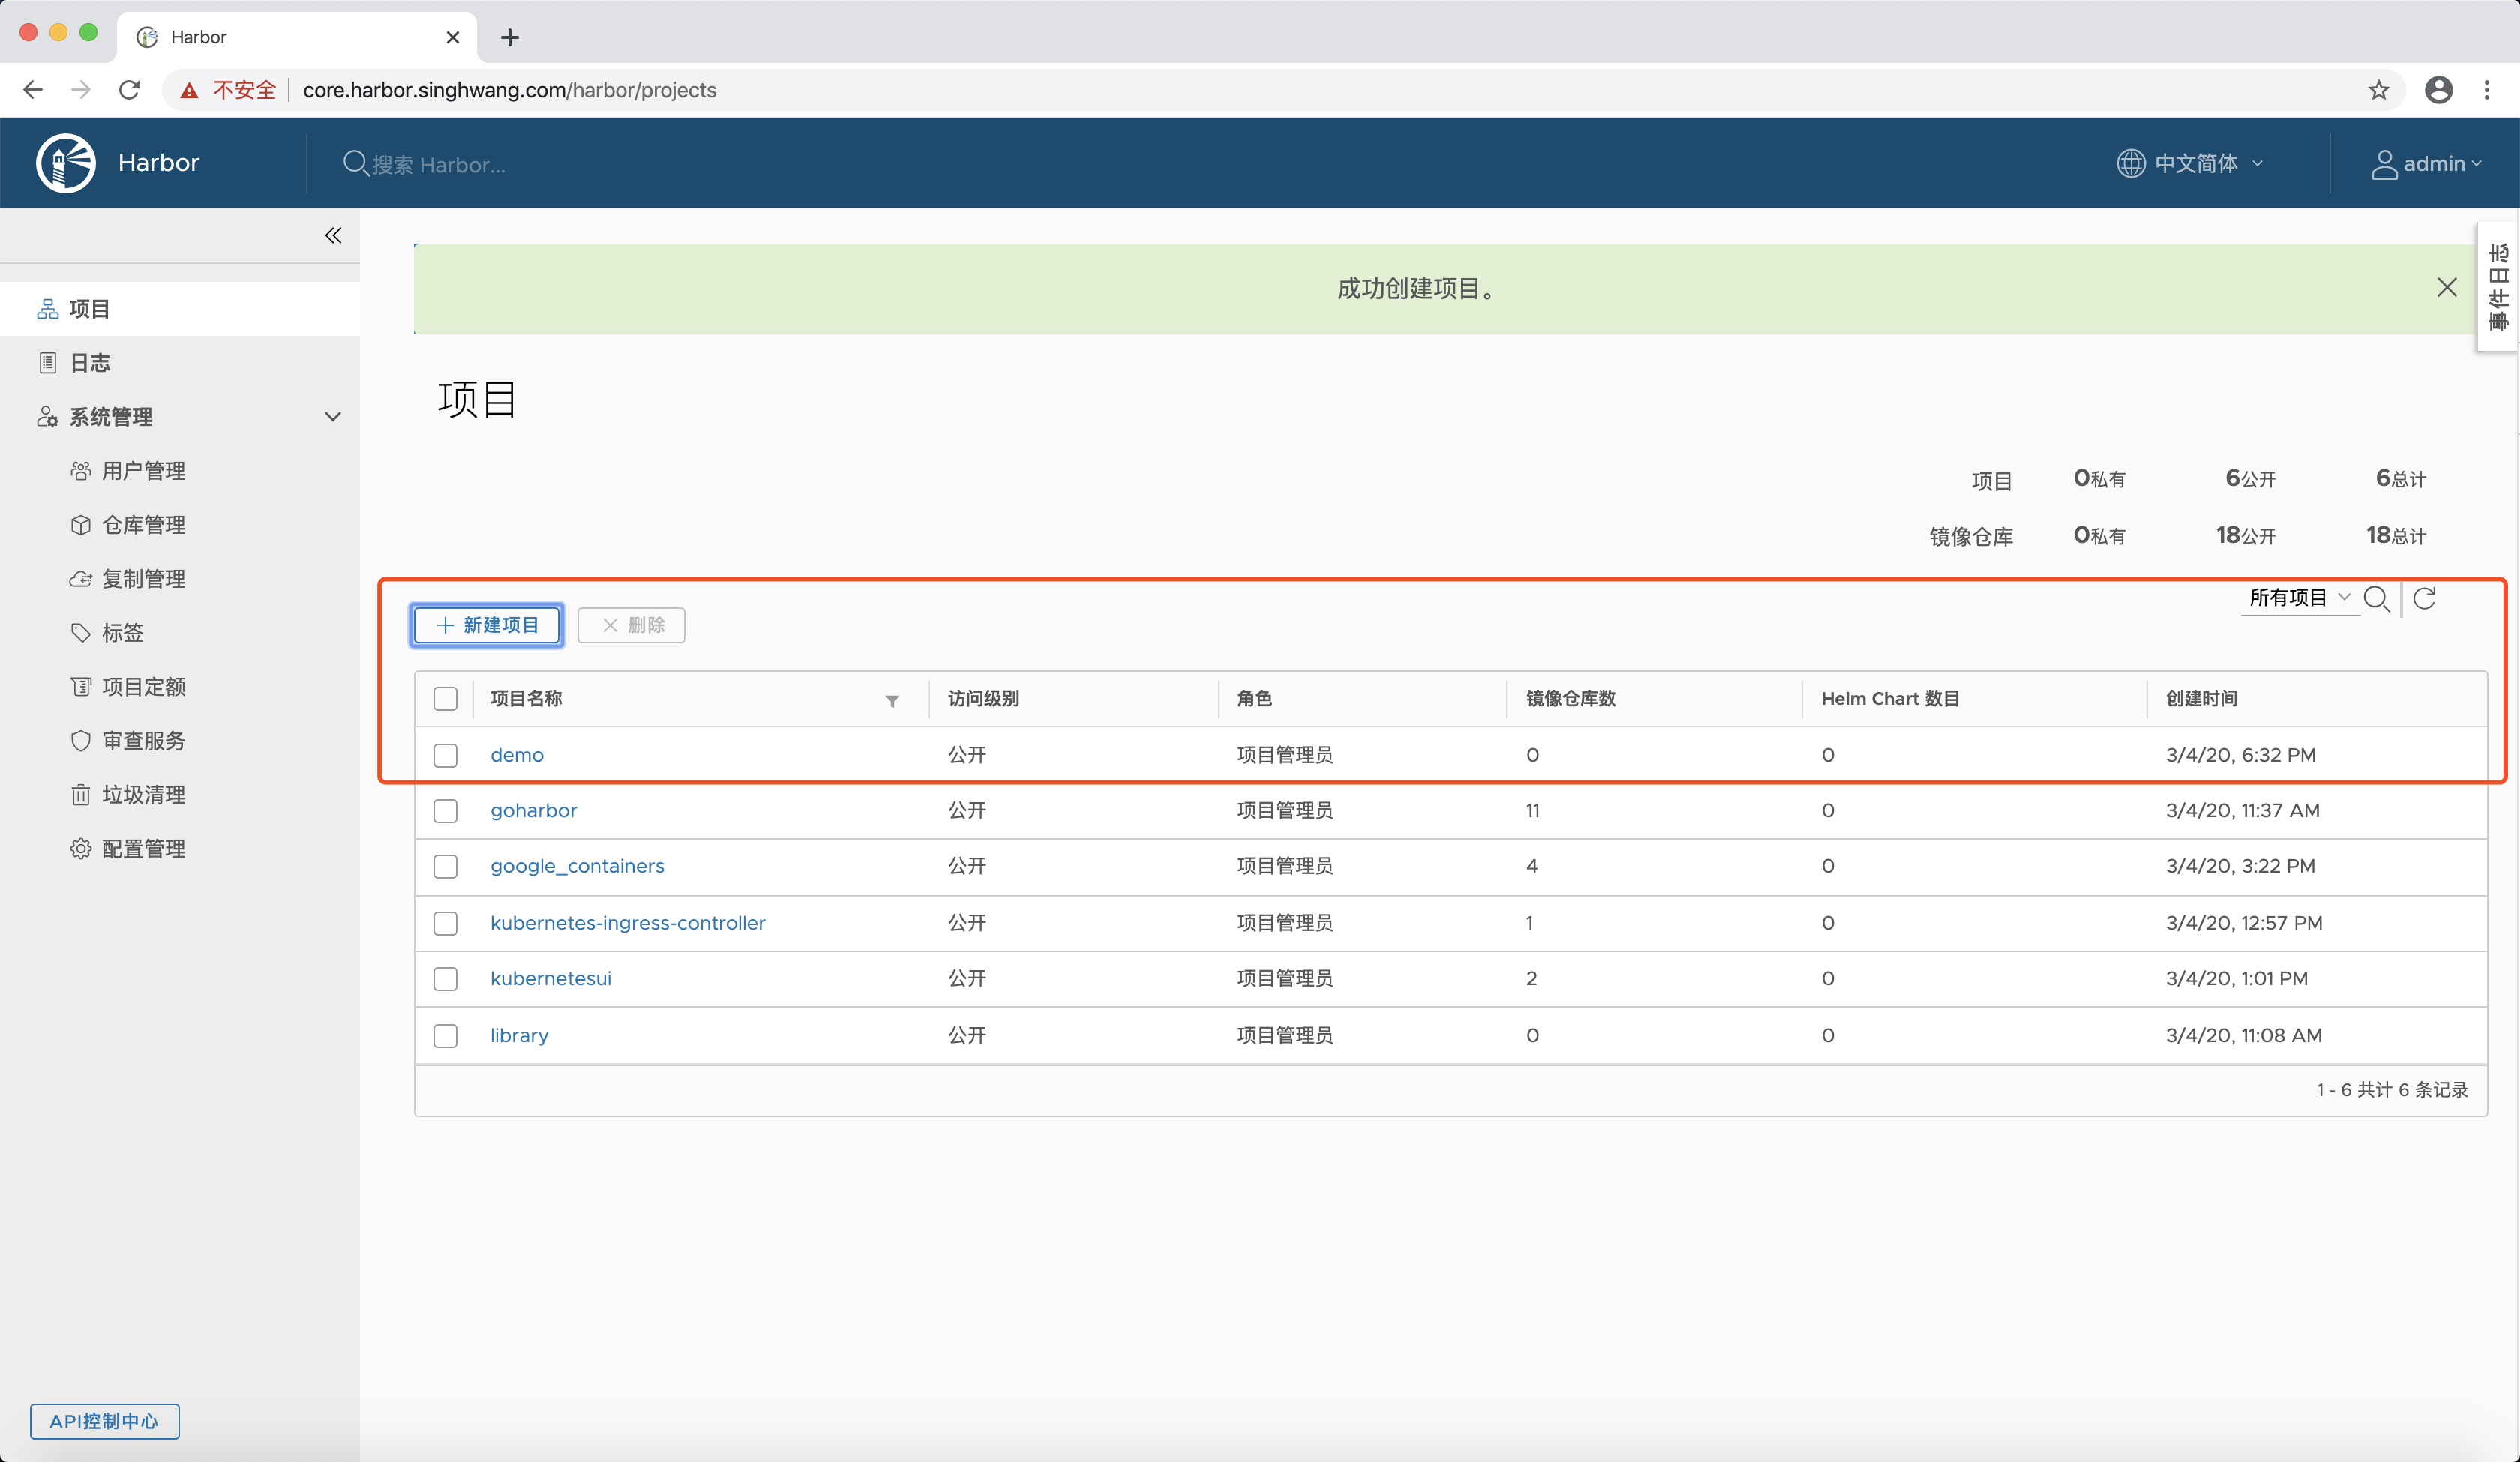Select the Harbor browser tab
This screenshot has width=2520, height=1462.
pyautogui.click(x=297, y=37)
